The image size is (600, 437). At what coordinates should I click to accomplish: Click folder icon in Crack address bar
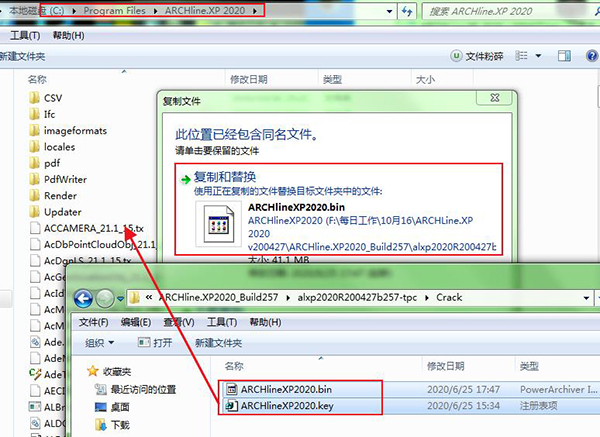tap(134, 298)
